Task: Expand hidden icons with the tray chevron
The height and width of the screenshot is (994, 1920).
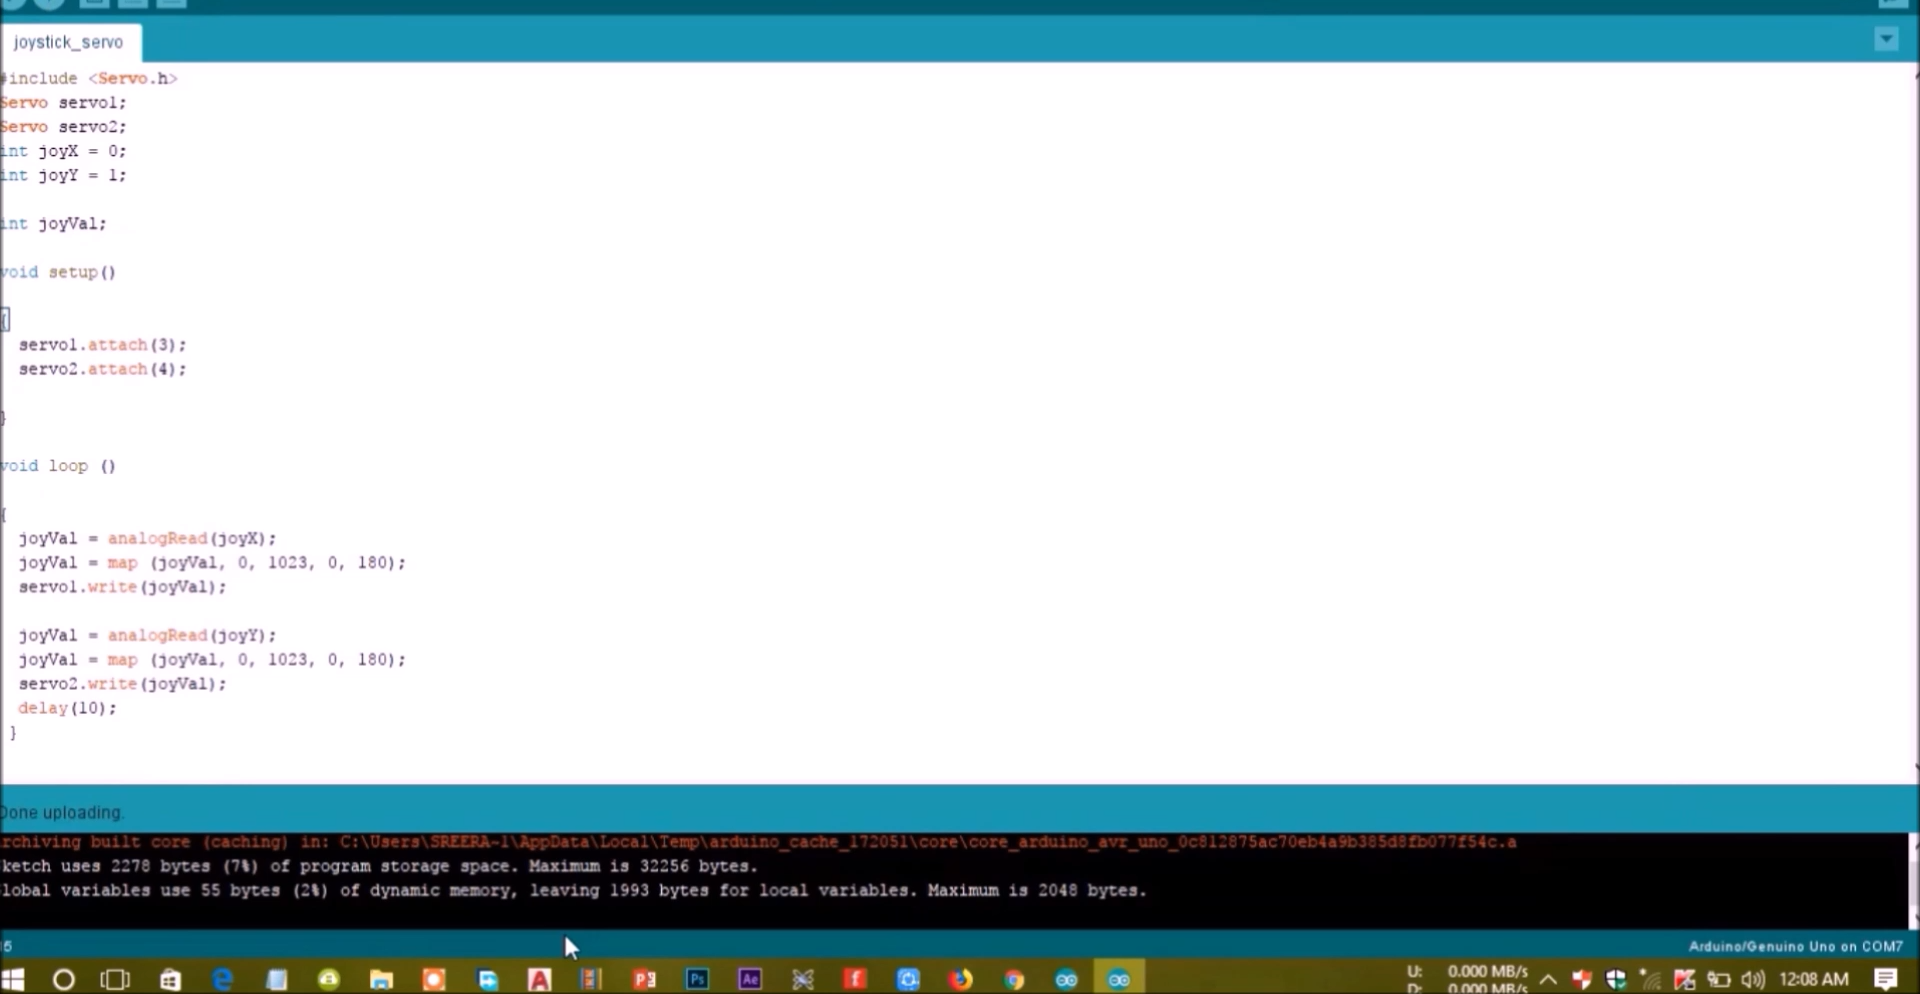Action: pos(1548,979)
